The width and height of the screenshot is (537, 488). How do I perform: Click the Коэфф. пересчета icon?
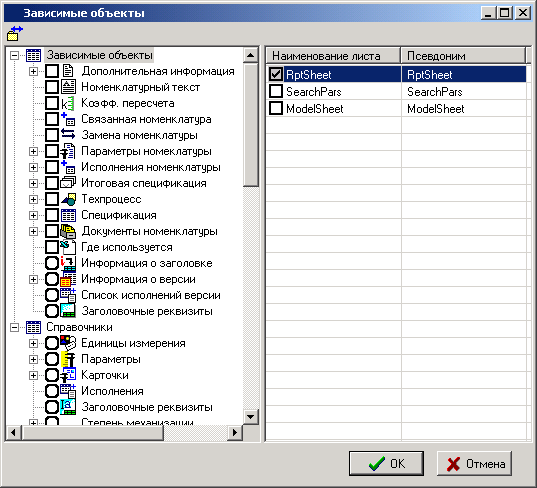pos(68,103)
